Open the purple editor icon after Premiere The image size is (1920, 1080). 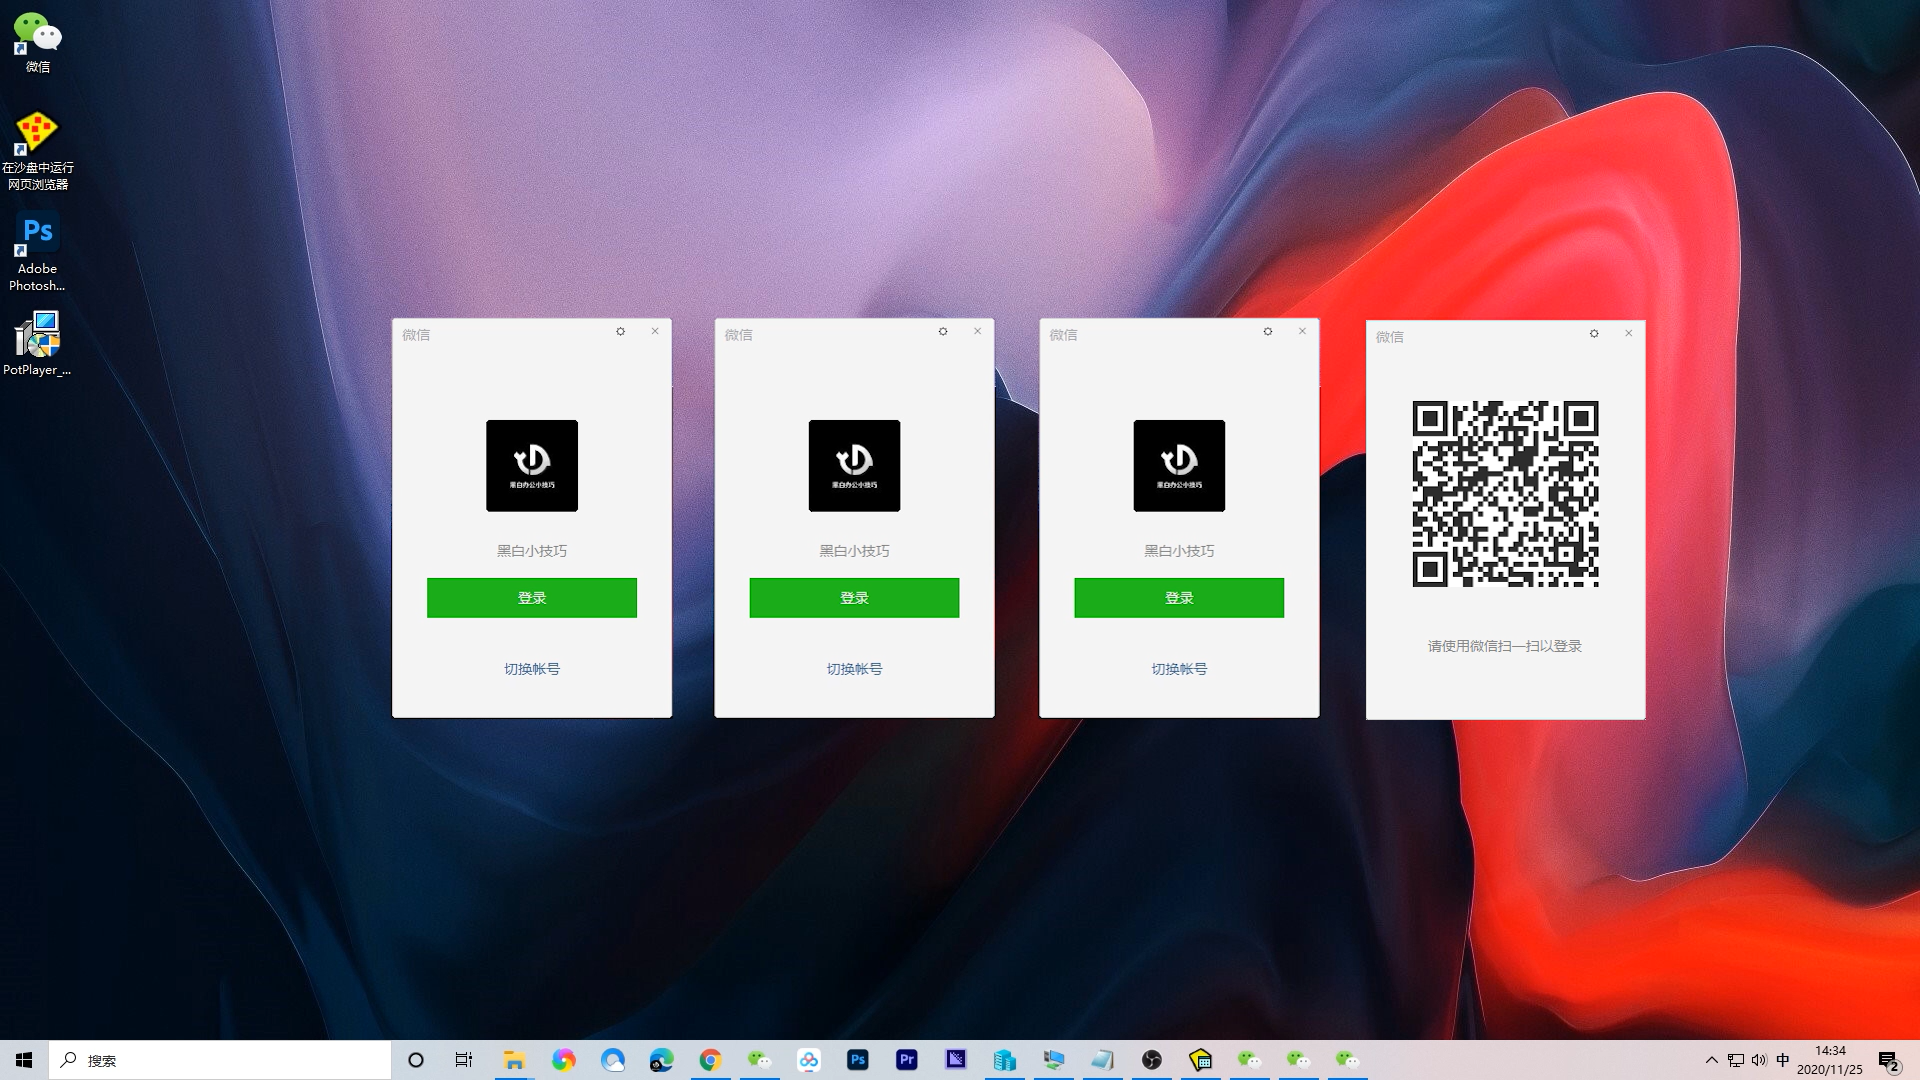955,1060
